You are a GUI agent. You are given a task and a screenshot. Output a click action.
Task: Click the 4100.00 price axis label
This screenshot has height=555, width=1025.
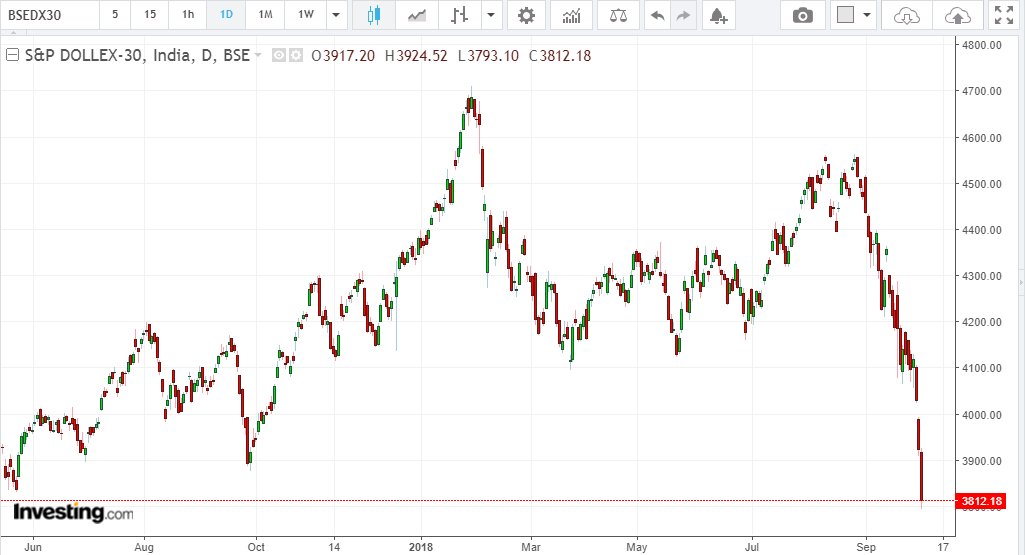coord(981,368)
